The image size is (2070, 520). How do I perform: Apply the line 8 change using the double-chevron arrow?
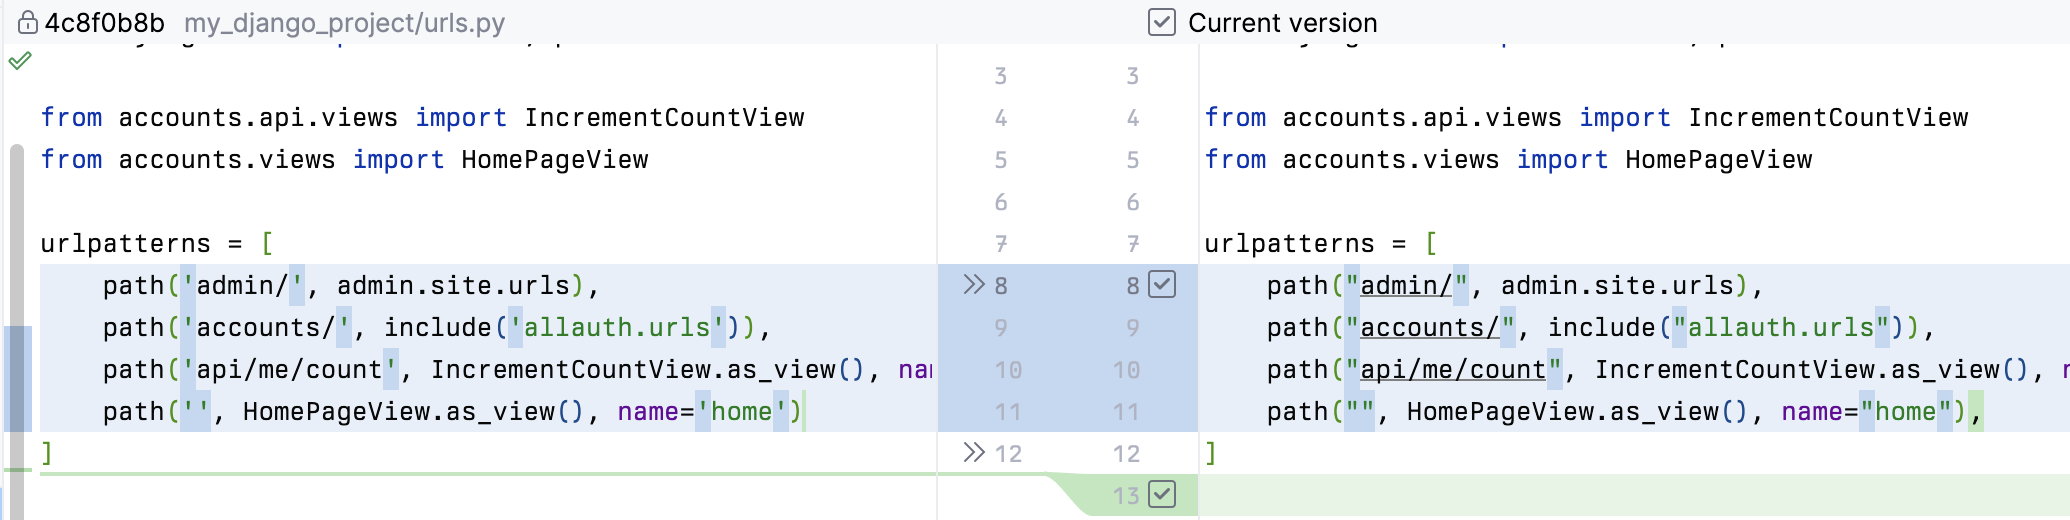click(x=973, y=285)
